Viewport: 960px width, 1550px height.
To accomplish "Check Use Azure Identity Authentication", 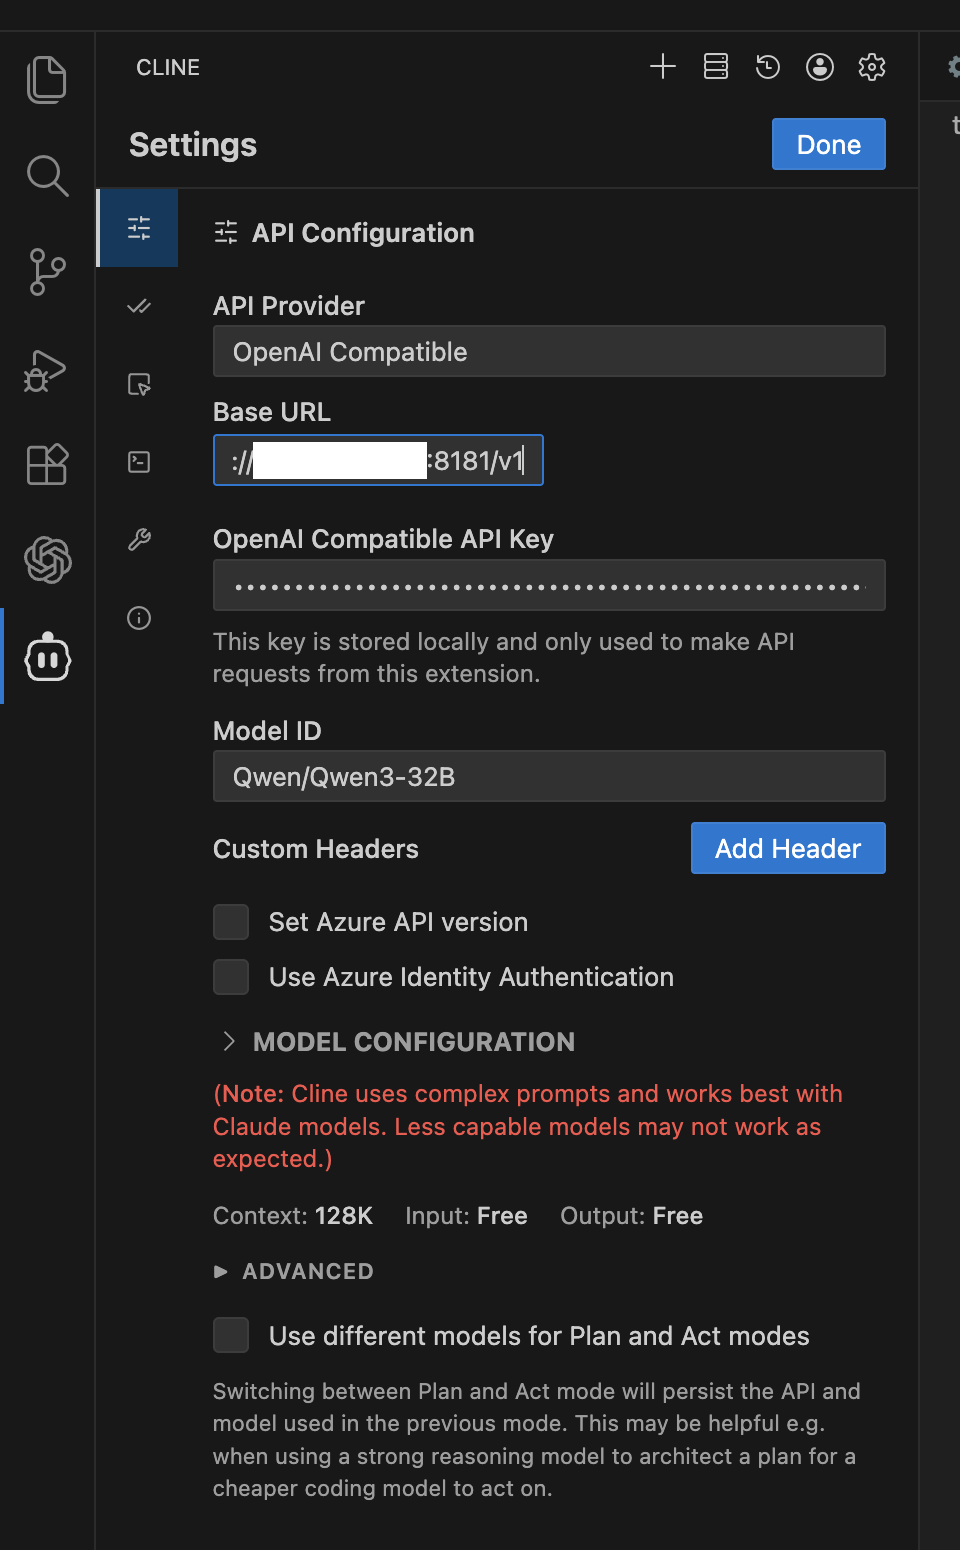I will (231, 977).
